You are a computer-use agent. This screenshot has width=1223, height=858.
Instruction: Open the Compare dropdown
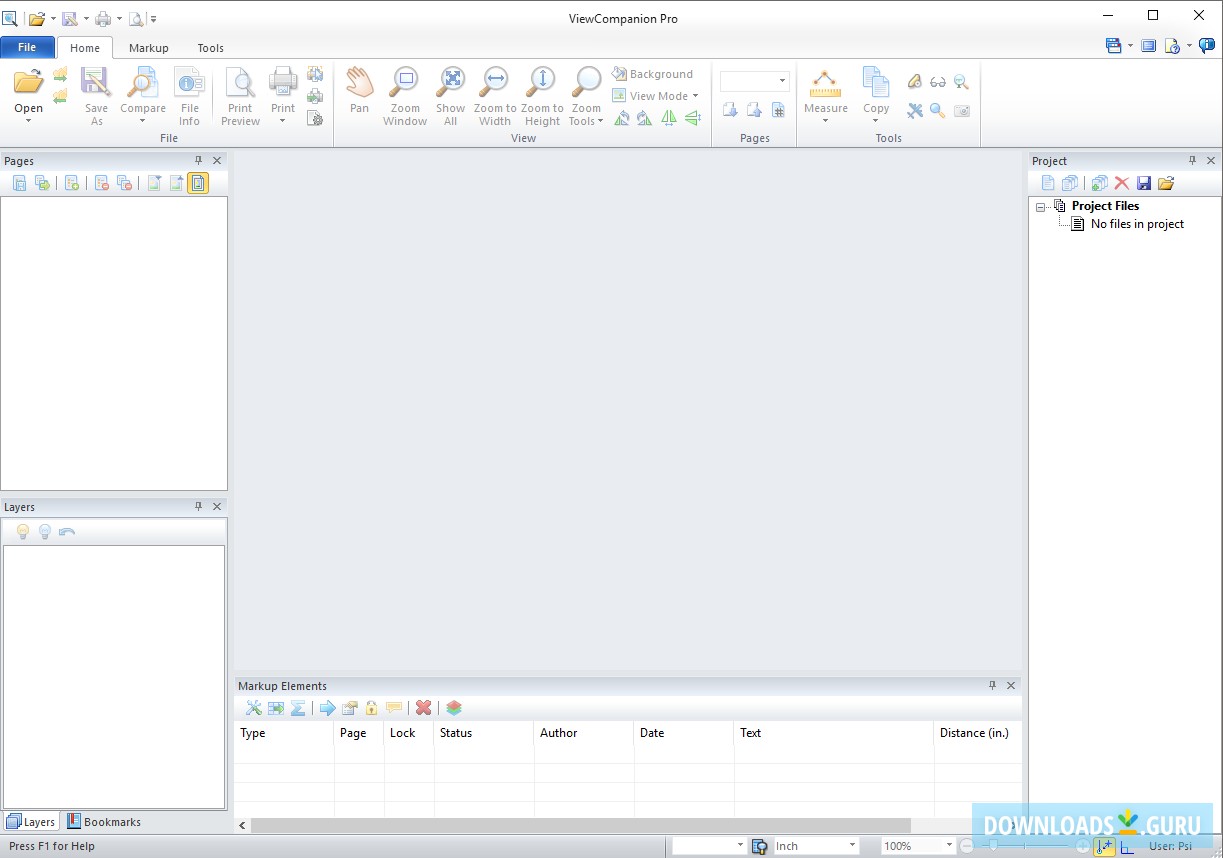click(143, 121)
